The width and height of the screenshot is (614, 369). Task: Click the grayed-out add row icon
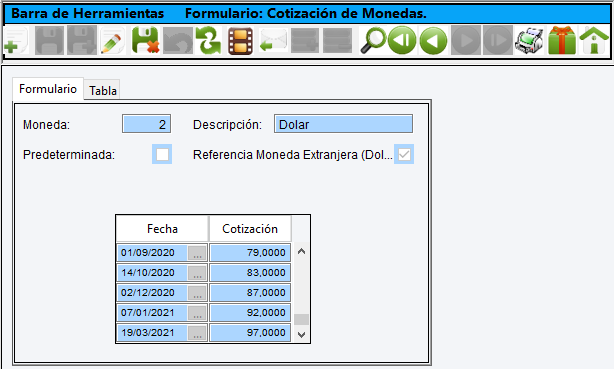click(x=305, y=40)
